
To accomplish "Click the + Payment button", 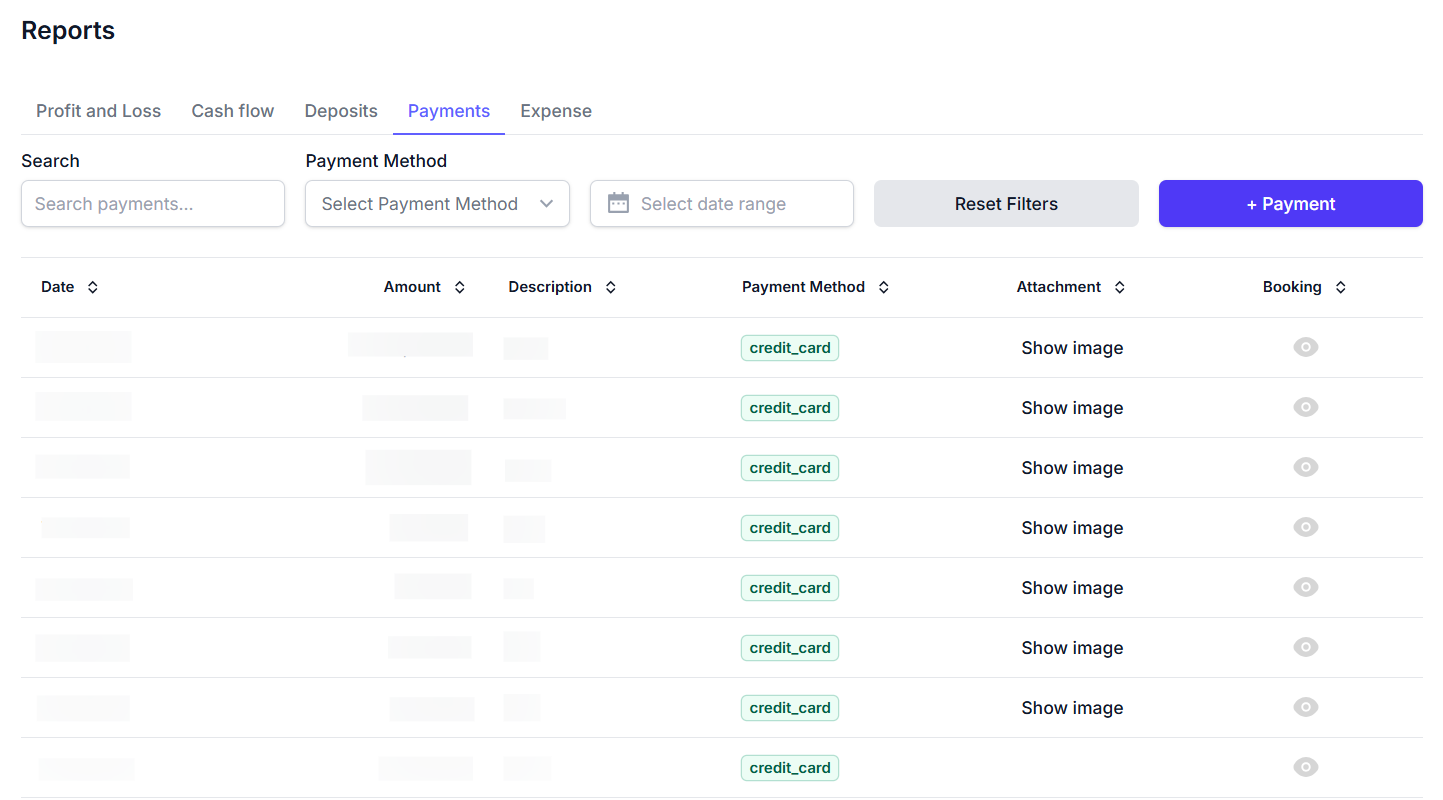I will point(1290,204).
